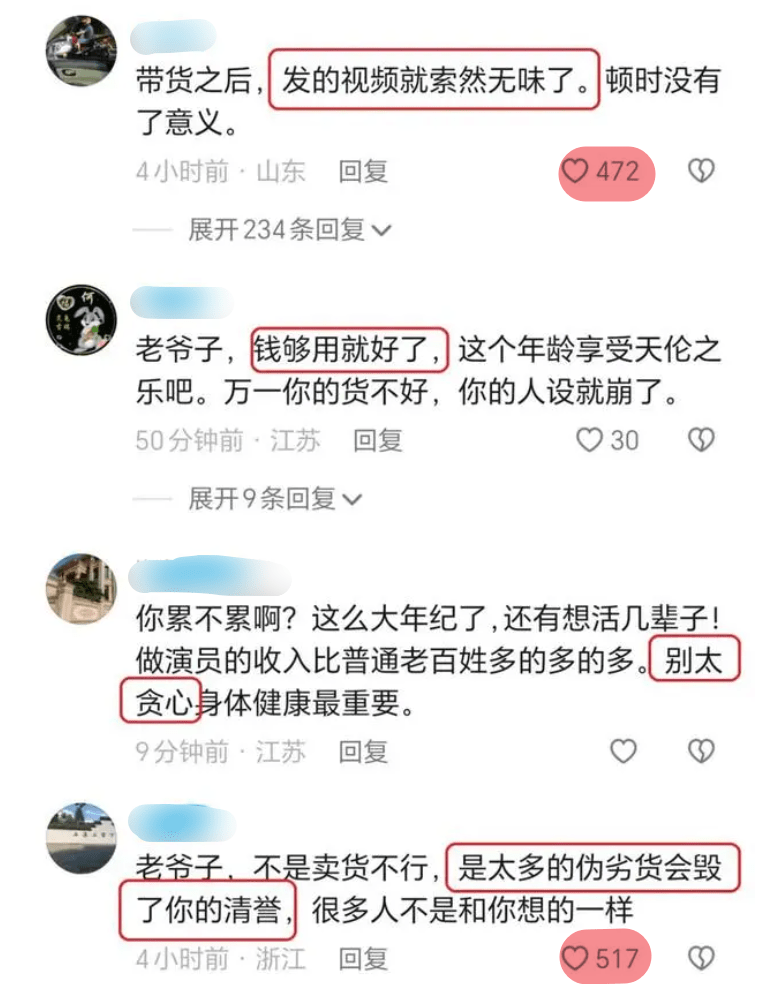764x984 pixels.
Task: Open third commenter's building avatar
Action: pos(82,589)
